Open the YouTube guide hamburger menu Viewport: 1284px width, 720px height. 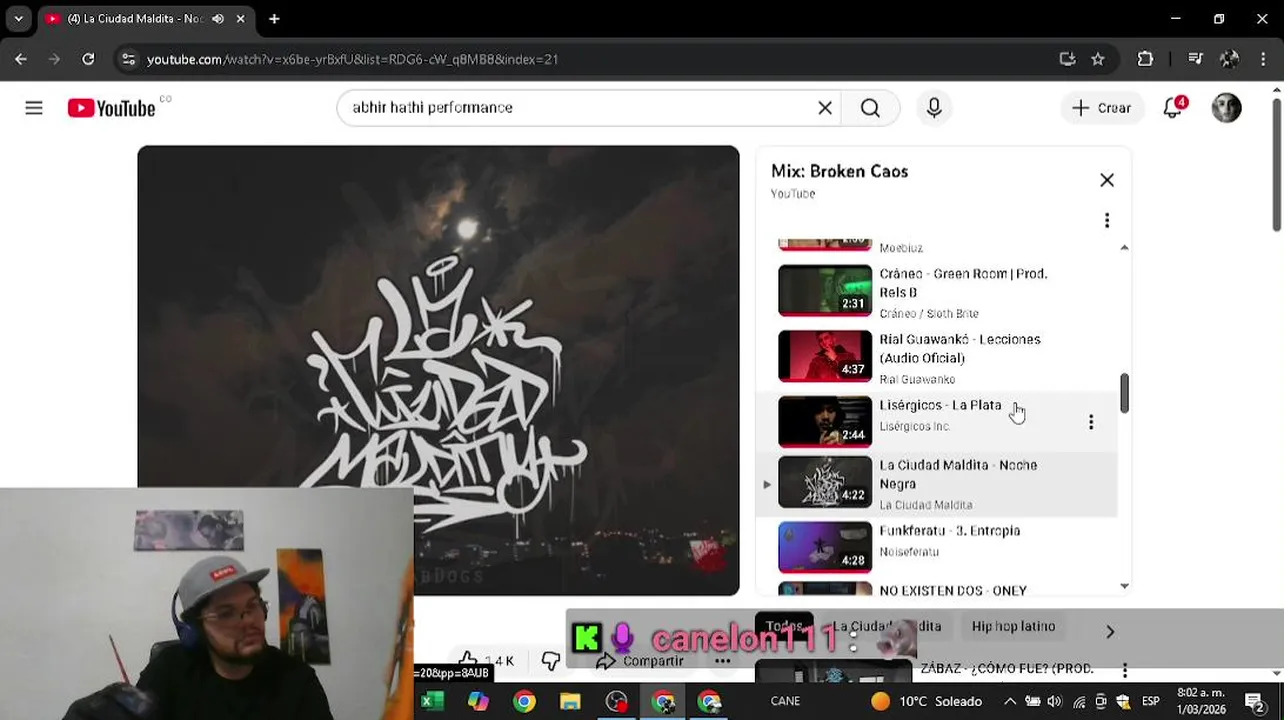click(34, 108)
